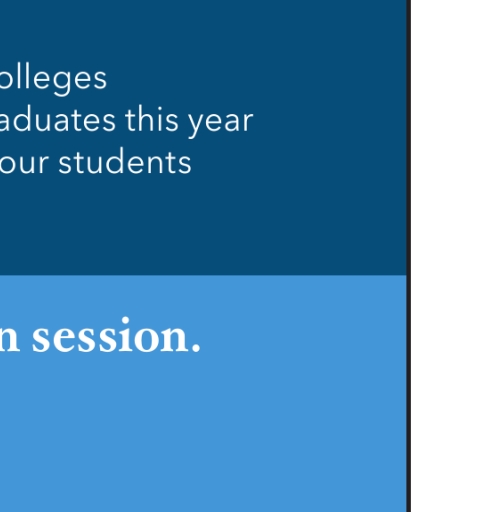Click empty light blue area below the heading
Screen dimensions: 491x512
click(200, 433)
